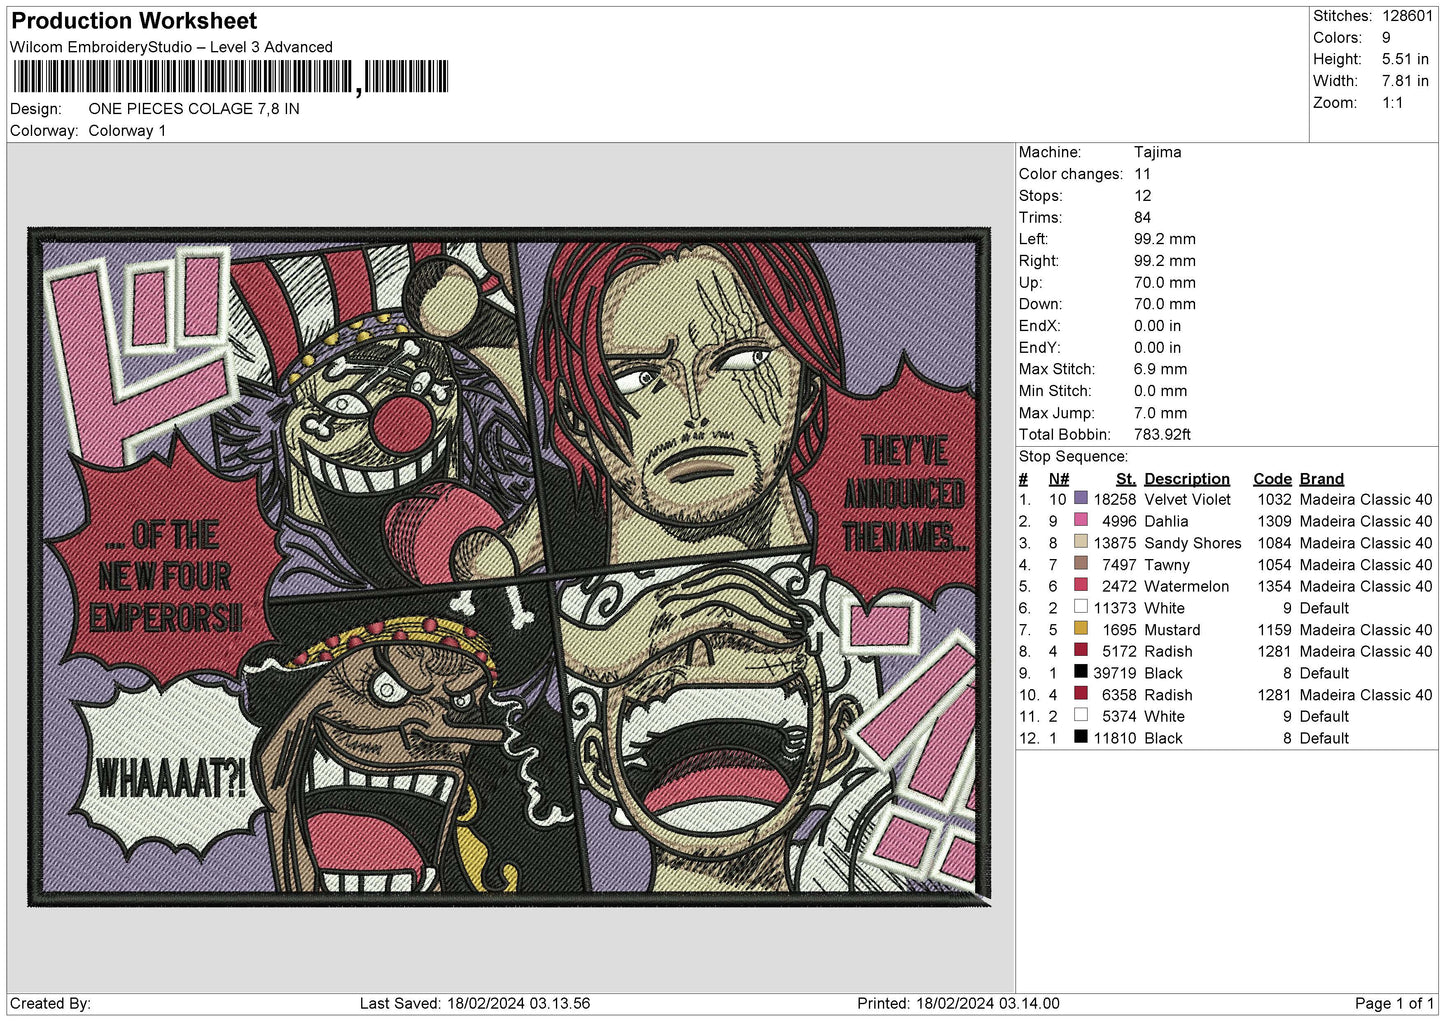The width and height of the screenshot is (1445, 1021).
Task: Click the thread code "1354"
Action: point(1274,586)
